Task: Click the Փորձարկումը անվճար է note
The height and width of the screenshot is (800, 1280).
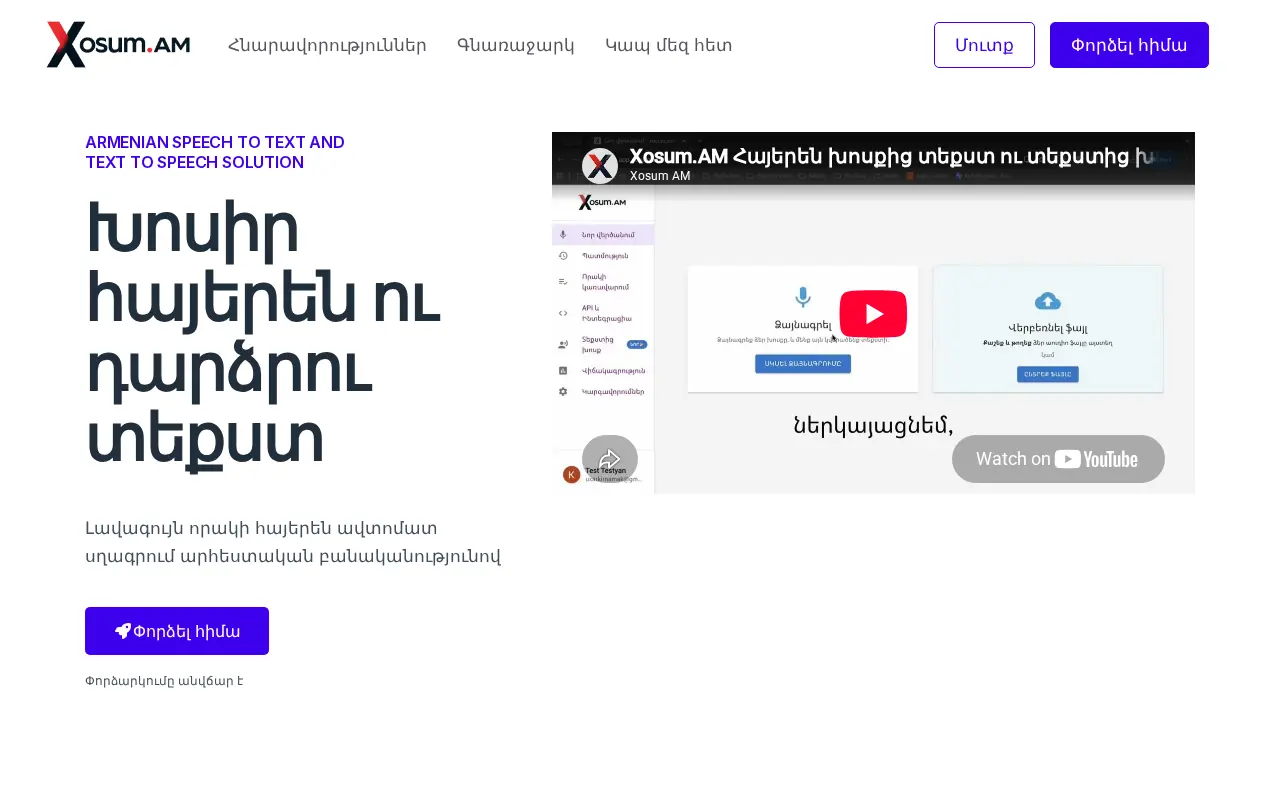Action: (164, 681)
